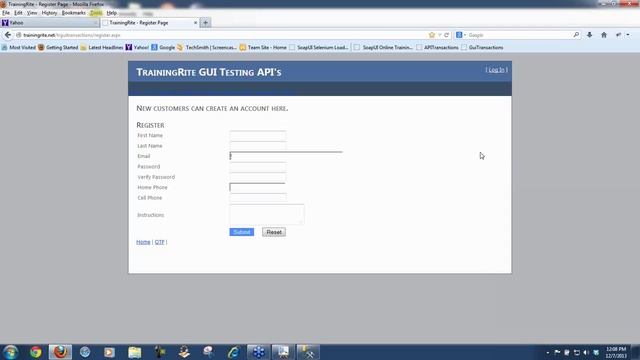Viewport: 640px width, 360px height.
Task: Open the Downloads arrow icon in toolbar
Action: [x=589, y=35]
